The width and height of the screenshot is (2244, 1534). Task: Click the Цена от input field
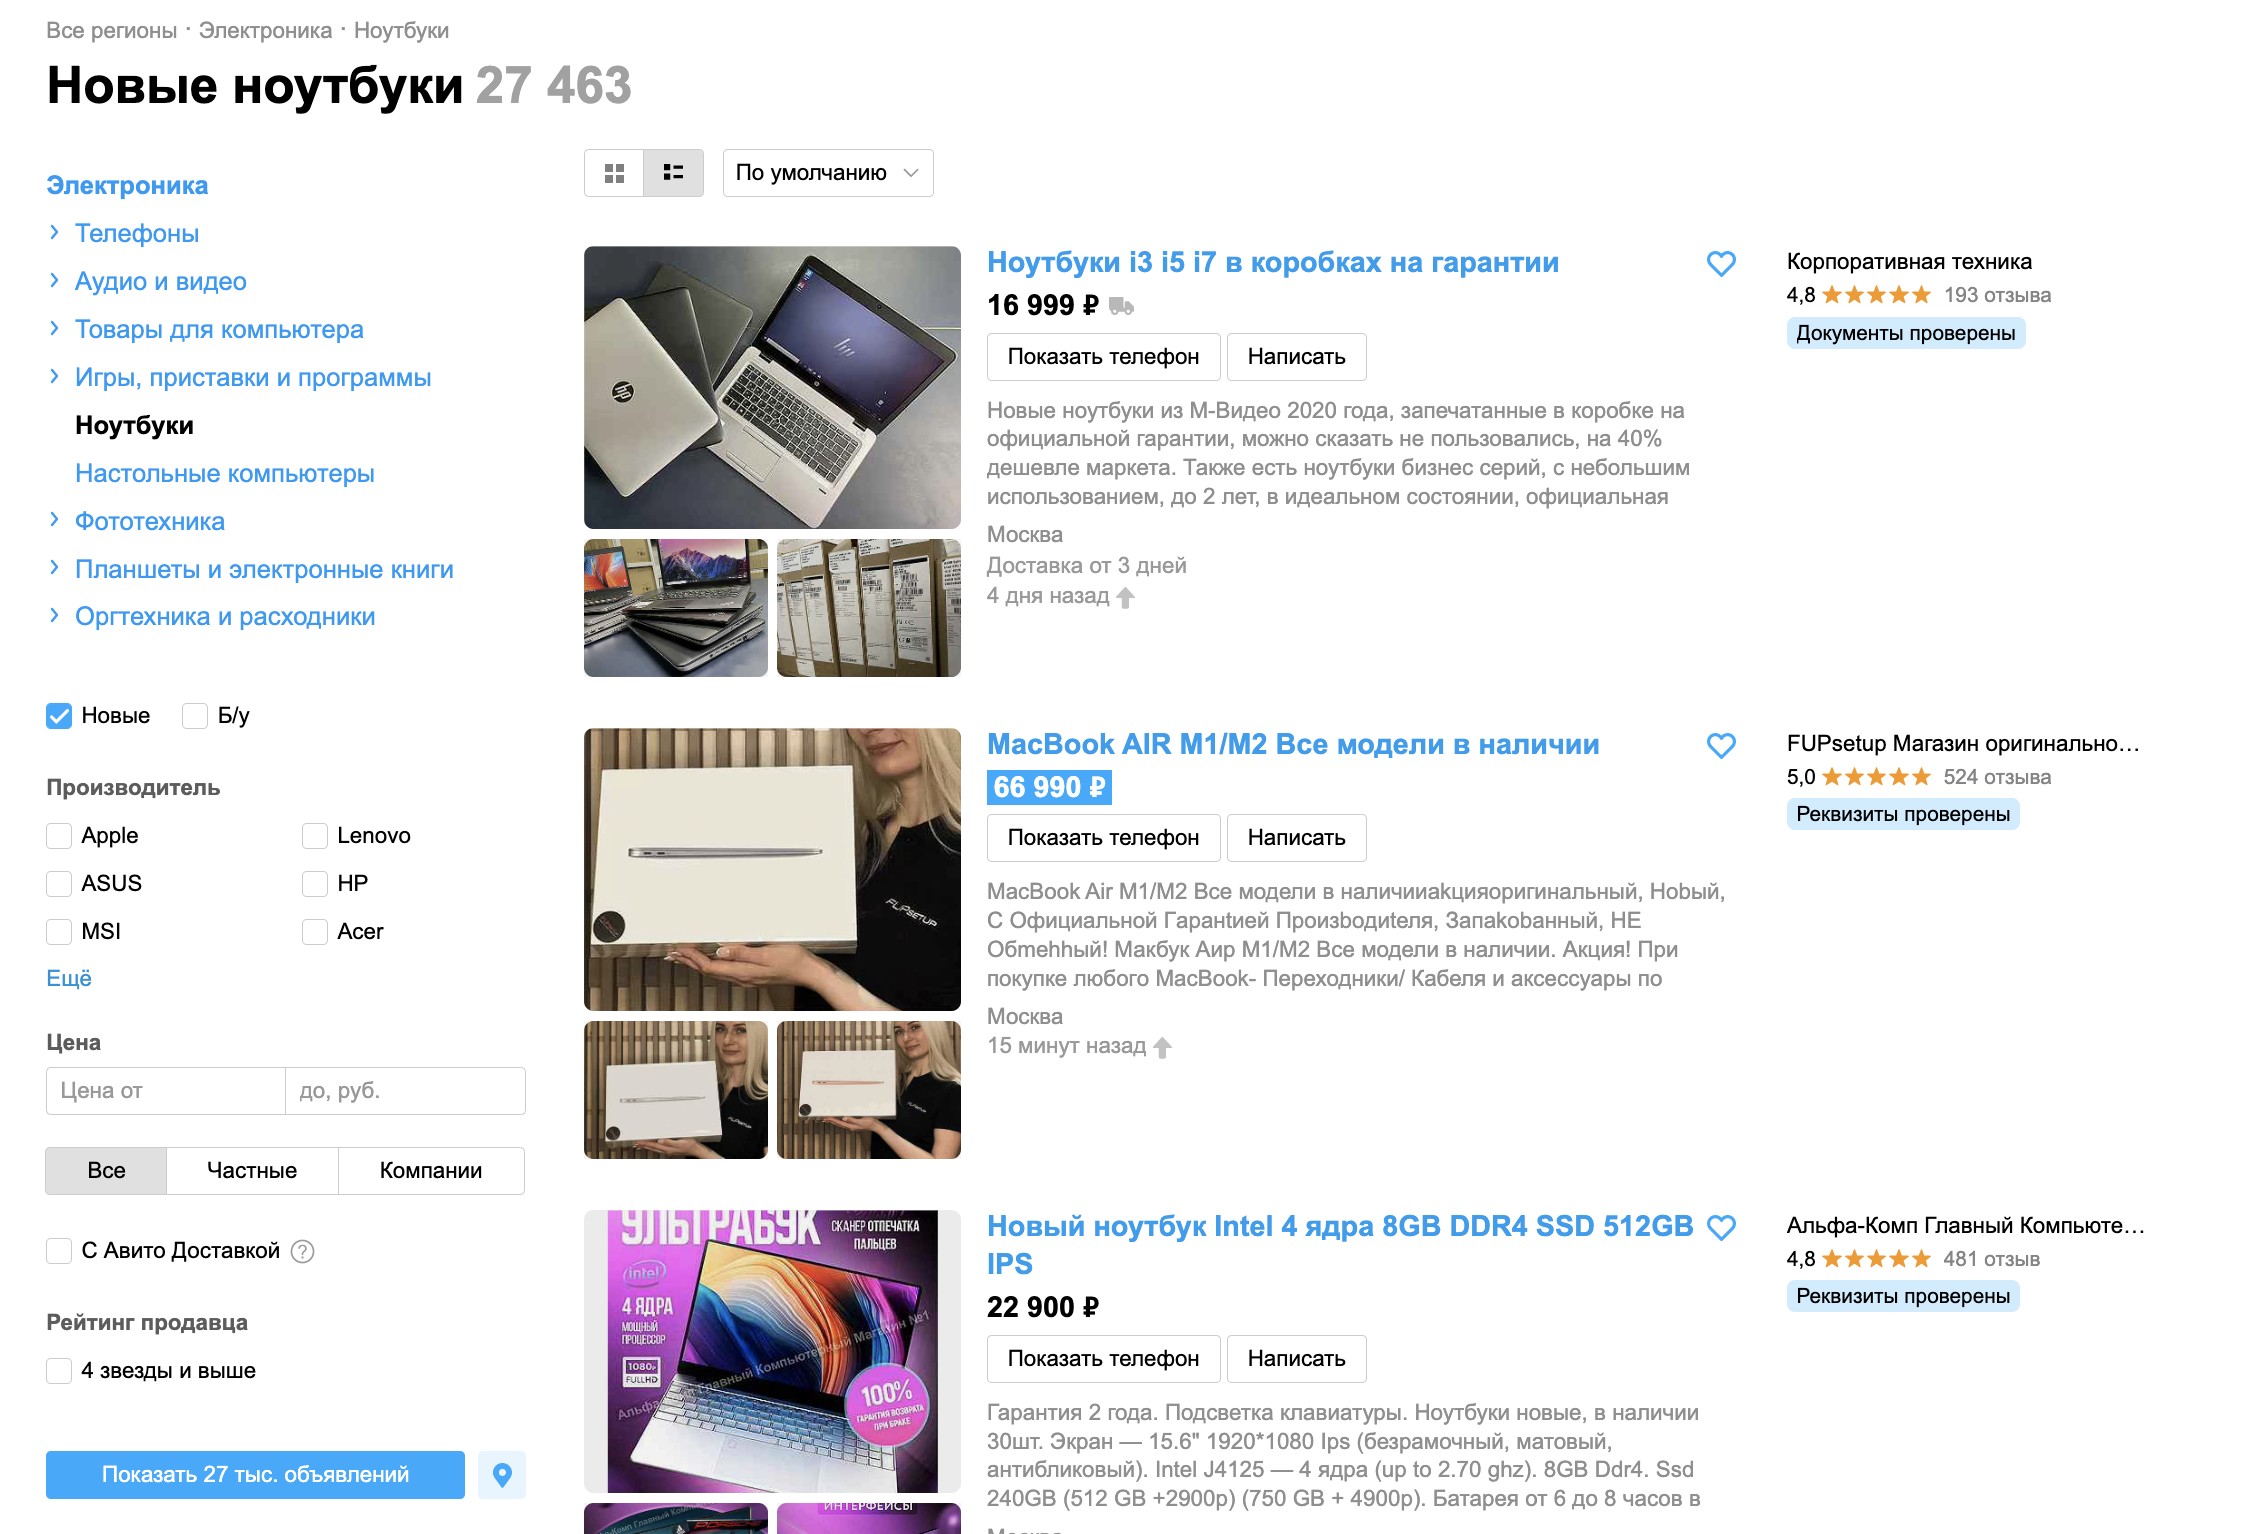(x=166, y=1091)
